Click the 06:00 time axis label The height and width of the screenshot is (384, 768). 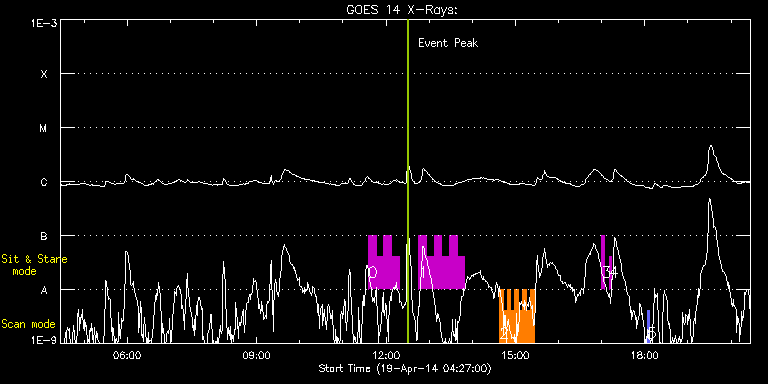[x=127, y=356]
